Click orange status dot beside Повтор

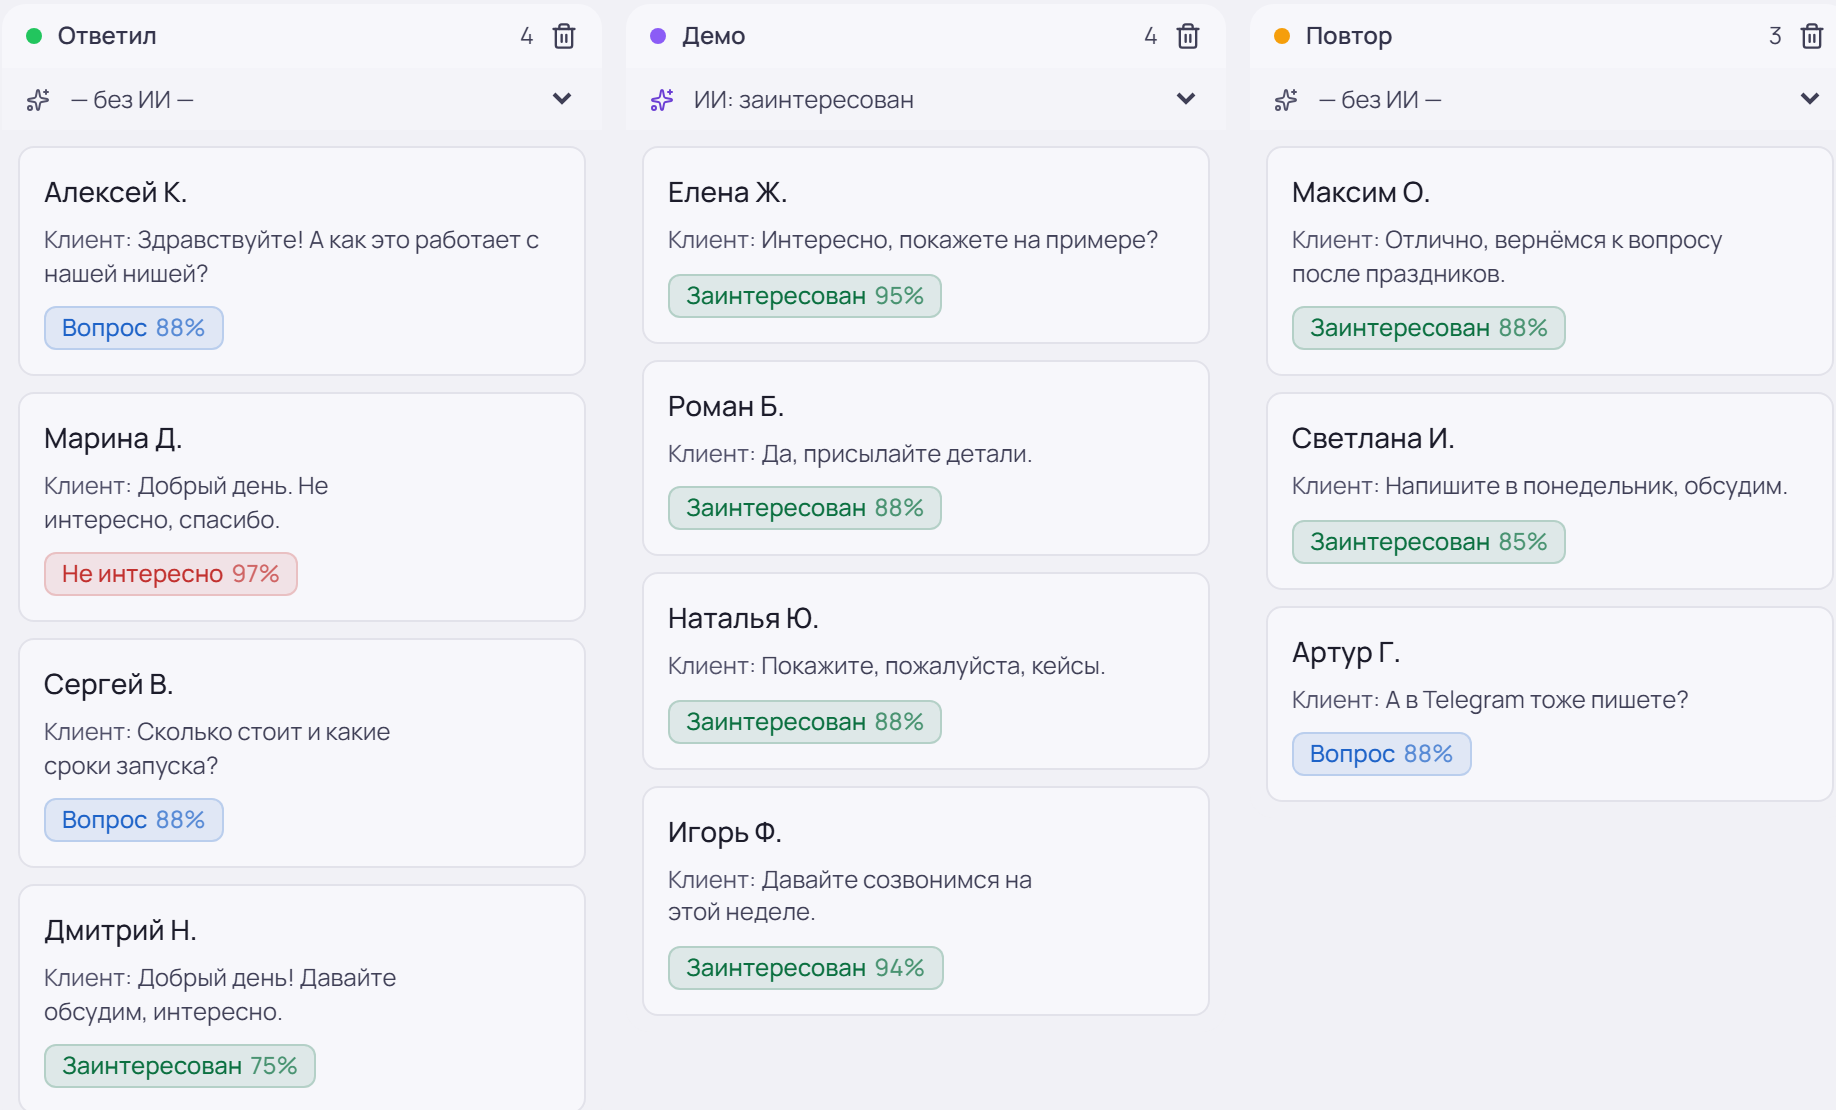click(x=1282, y=36)
